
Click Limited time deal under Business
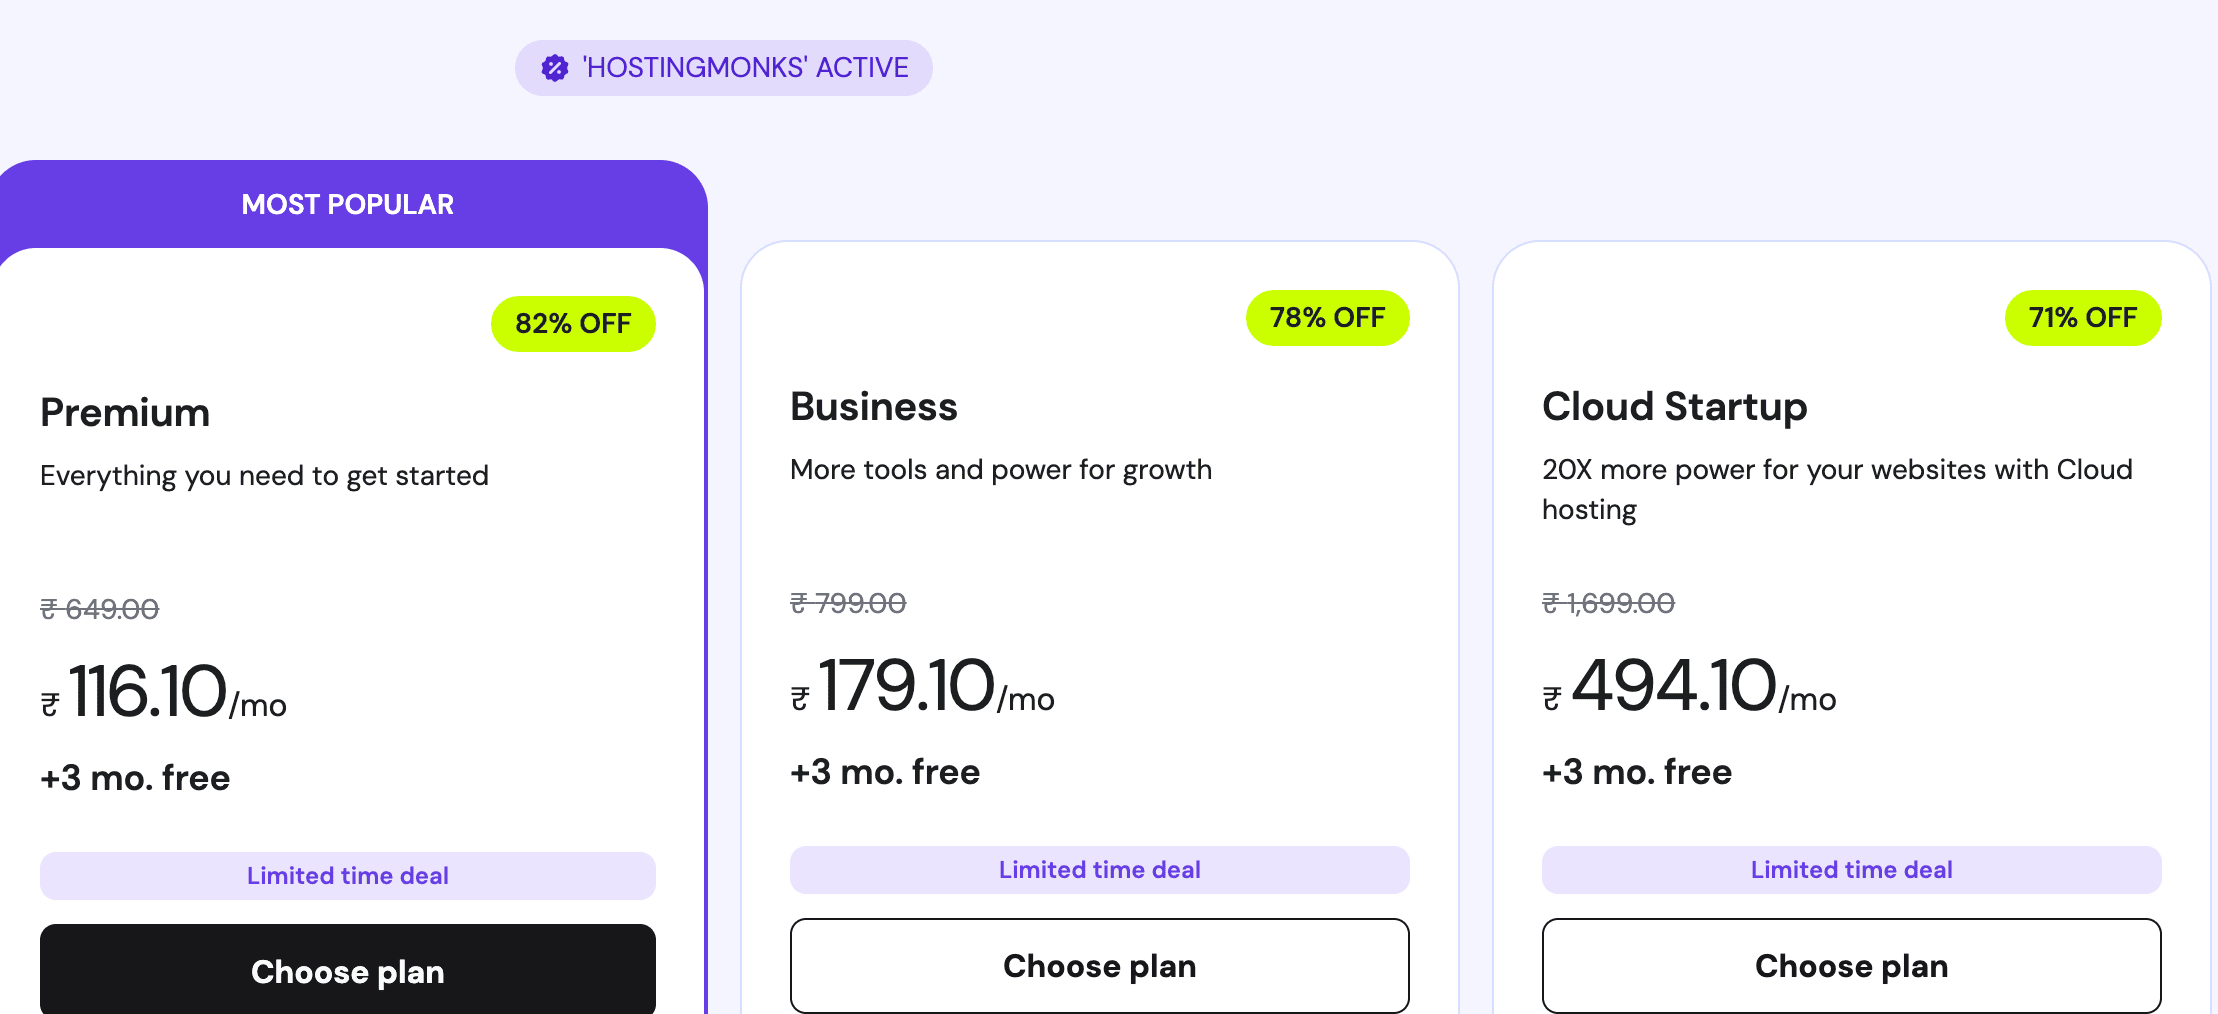tap(1100, 870)
